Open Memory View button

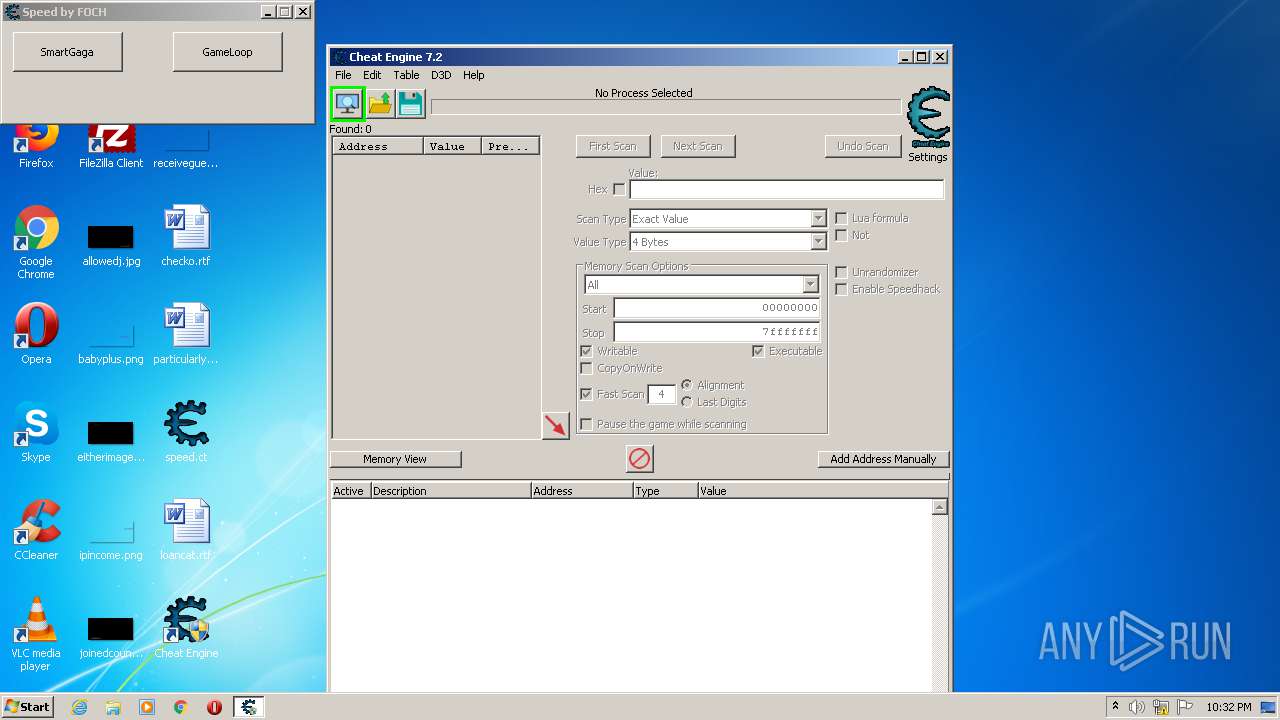(395, 459)
